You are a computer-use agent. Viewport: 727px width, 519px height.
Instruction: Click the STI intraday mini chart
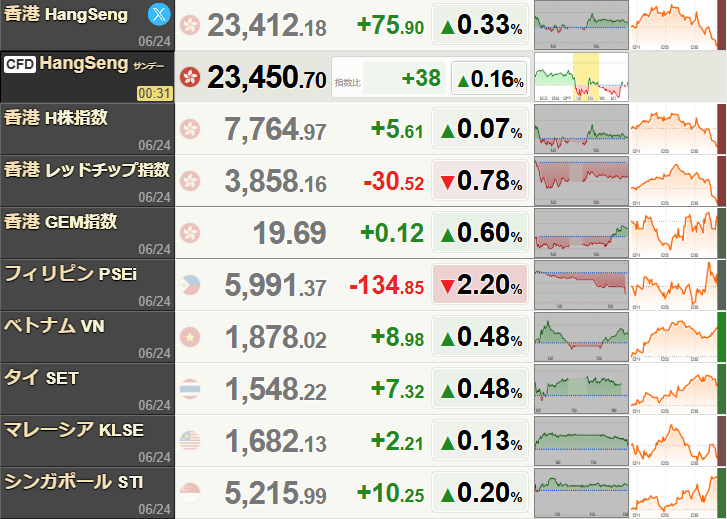point(581,493)
